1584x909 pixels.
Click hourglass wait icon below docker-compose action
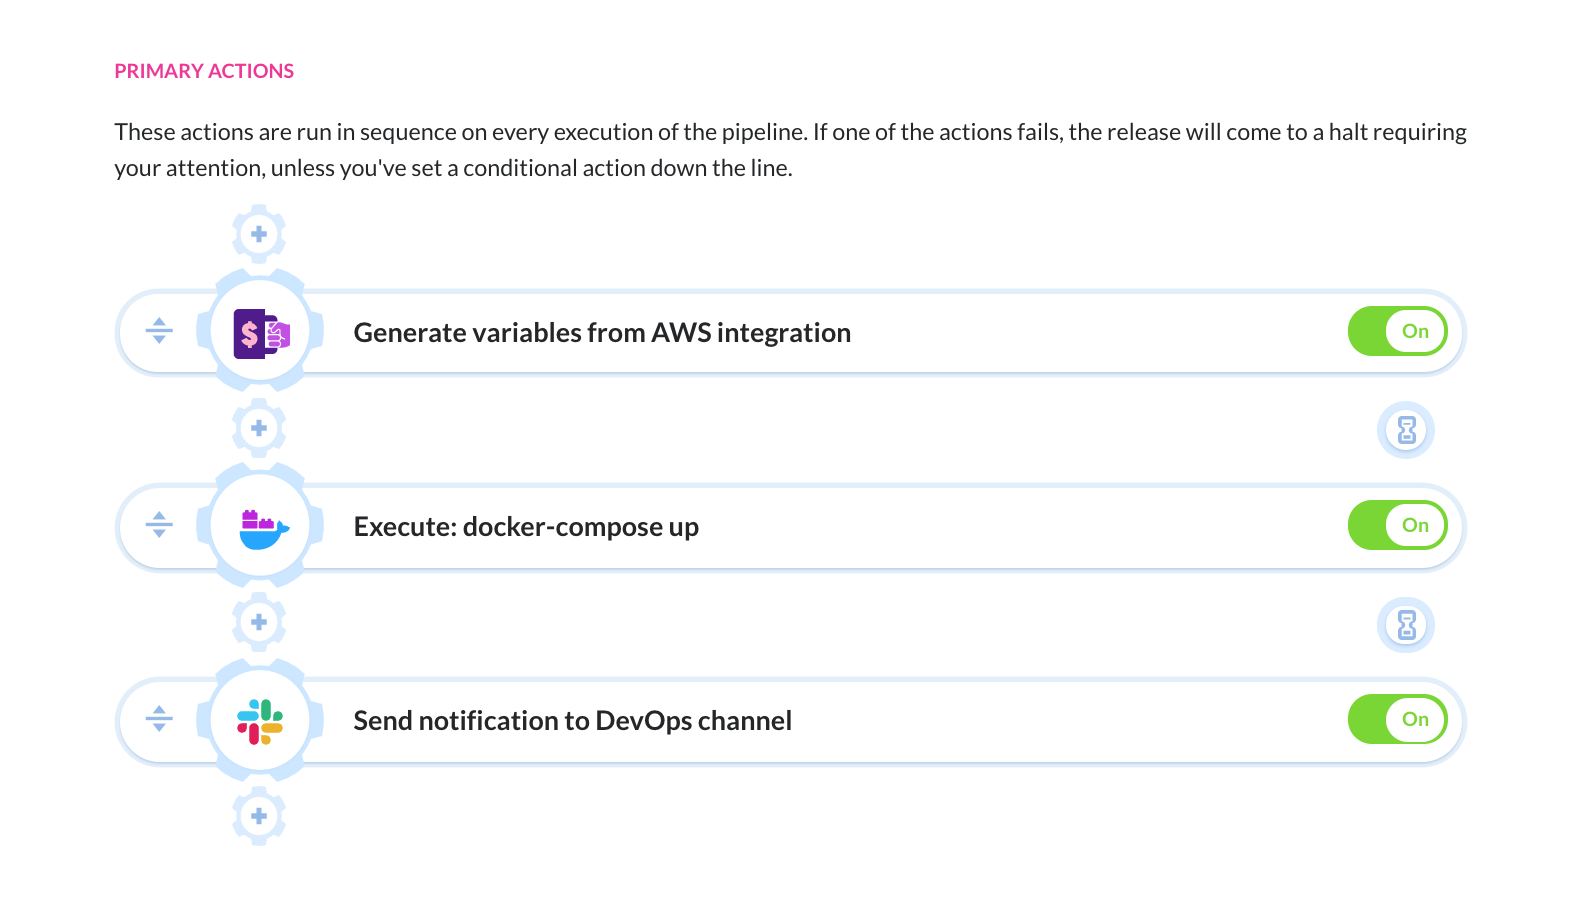point(1406,625)
